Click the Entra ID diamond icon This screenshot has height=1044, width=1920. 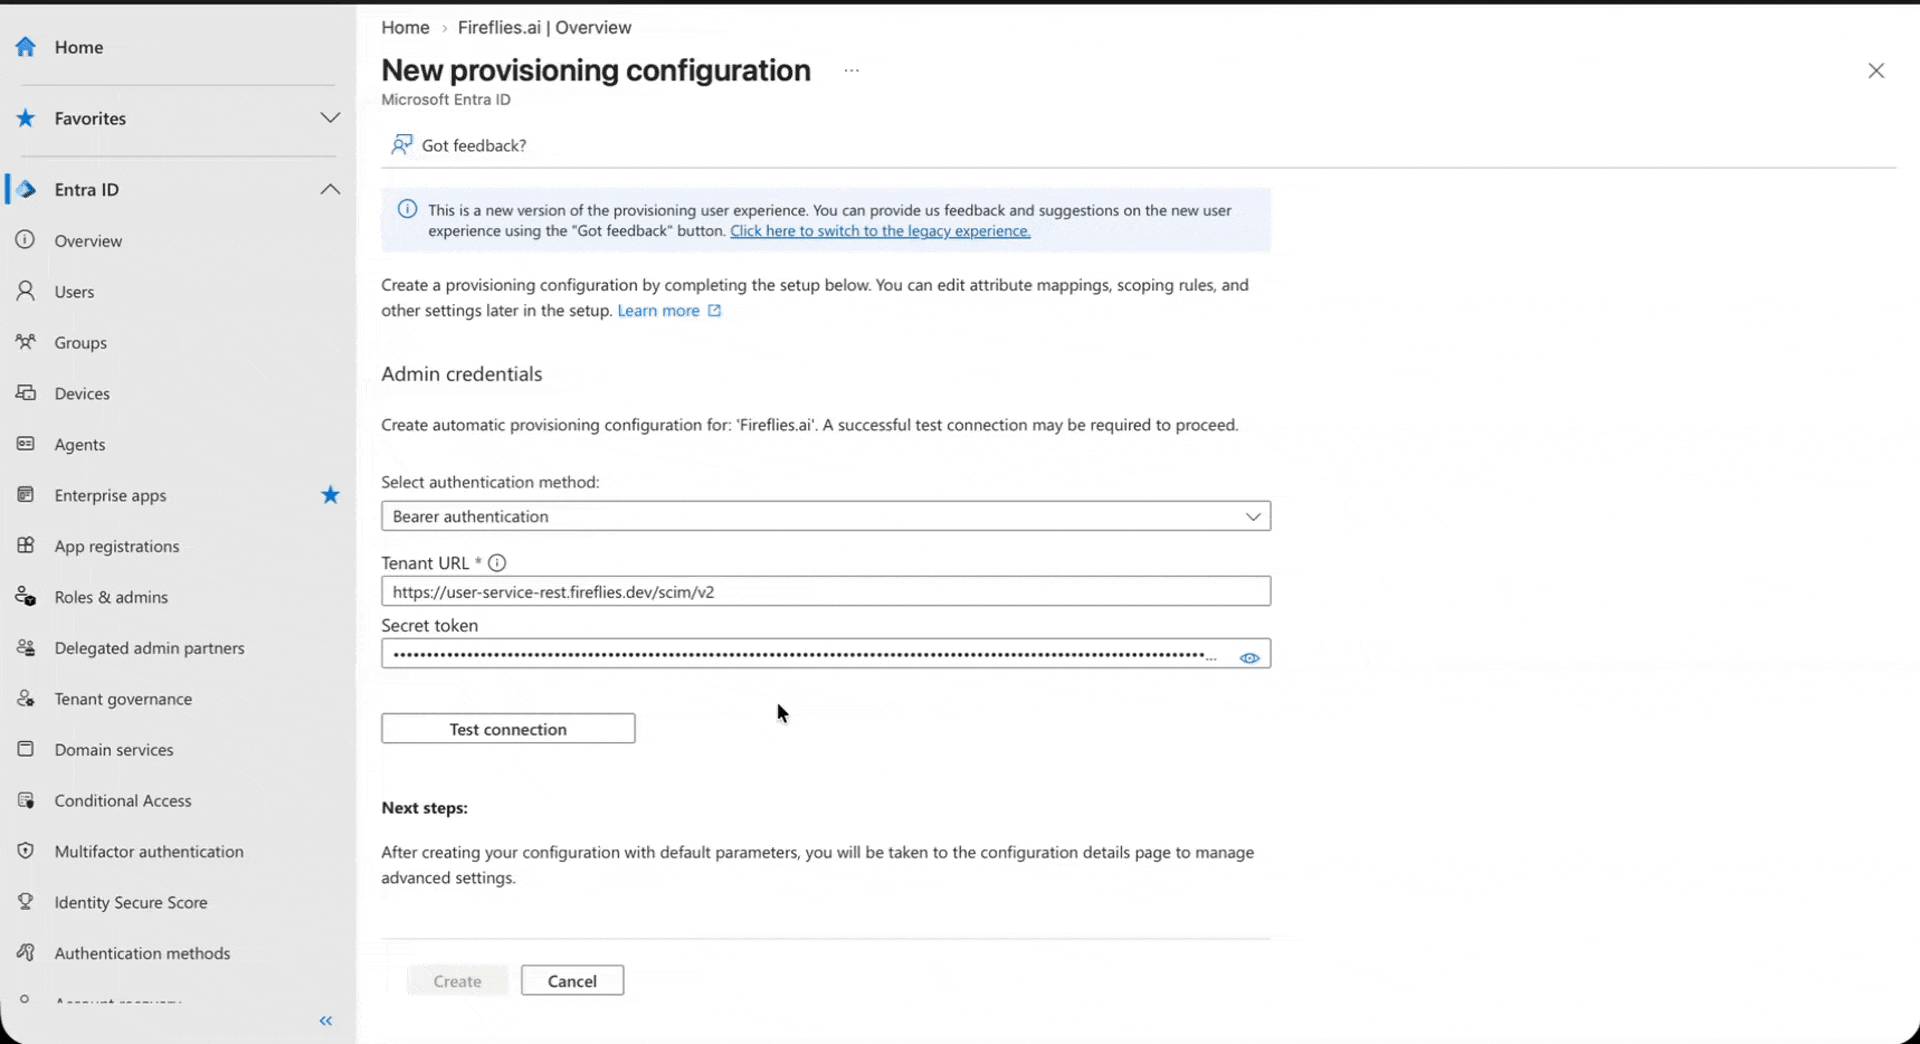click(x=26, y=189)
